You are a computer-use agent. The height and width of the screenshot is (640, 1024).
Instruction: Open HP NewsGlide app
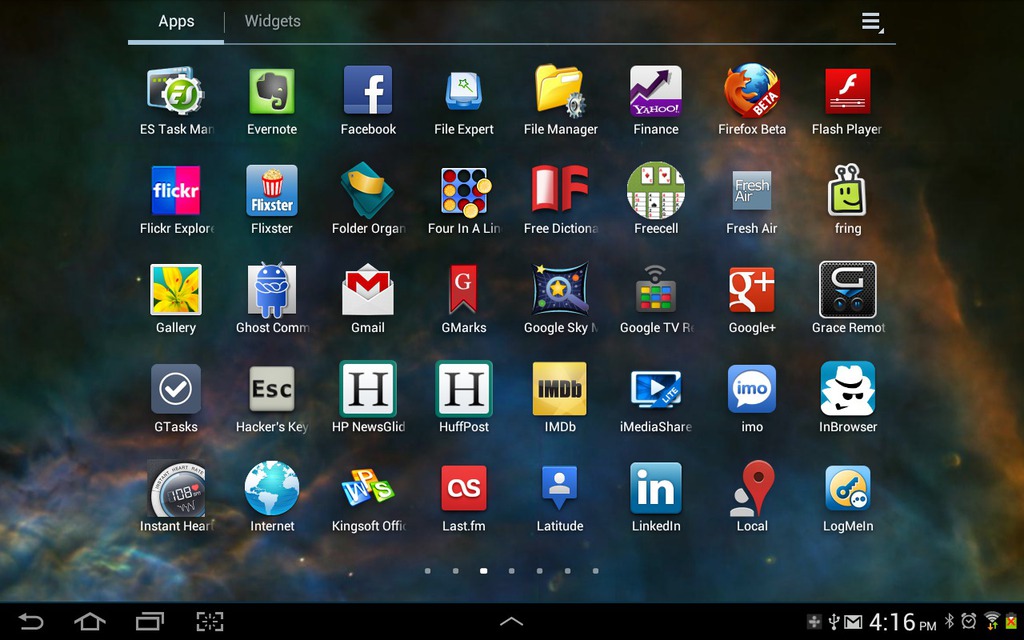[x=368, y=389]
